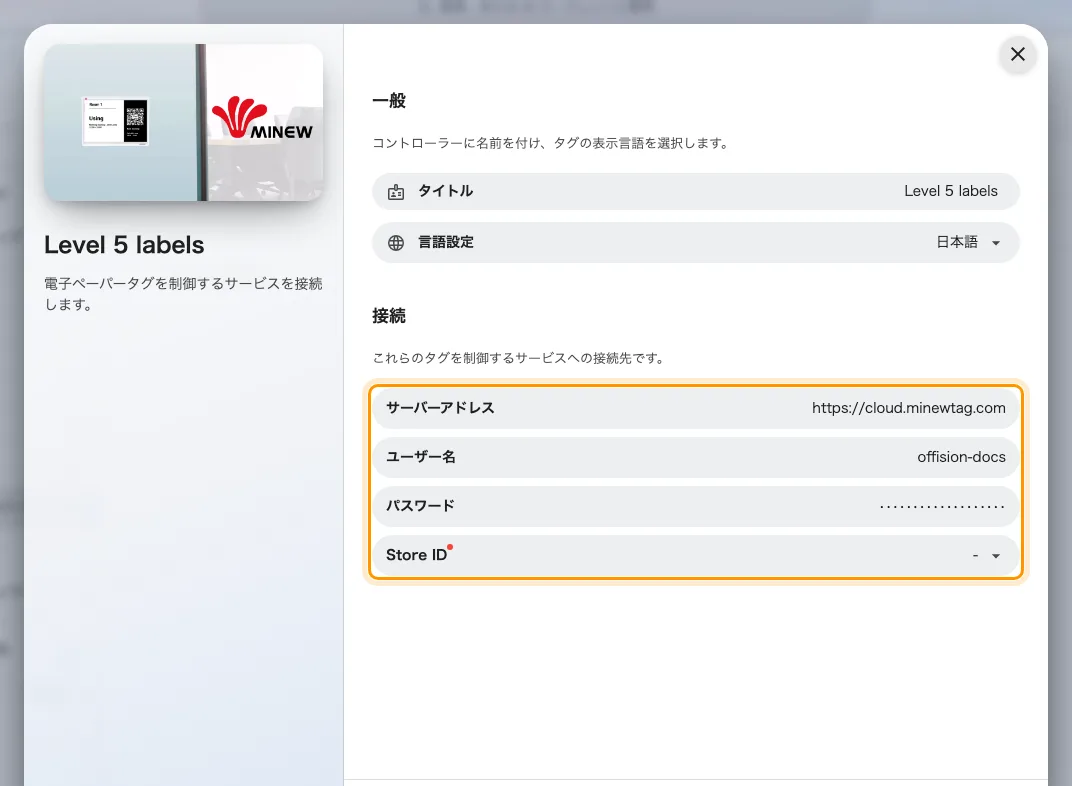Click the description 電子ペーパータグを制御するサービスを接続します

click(183, 294)
